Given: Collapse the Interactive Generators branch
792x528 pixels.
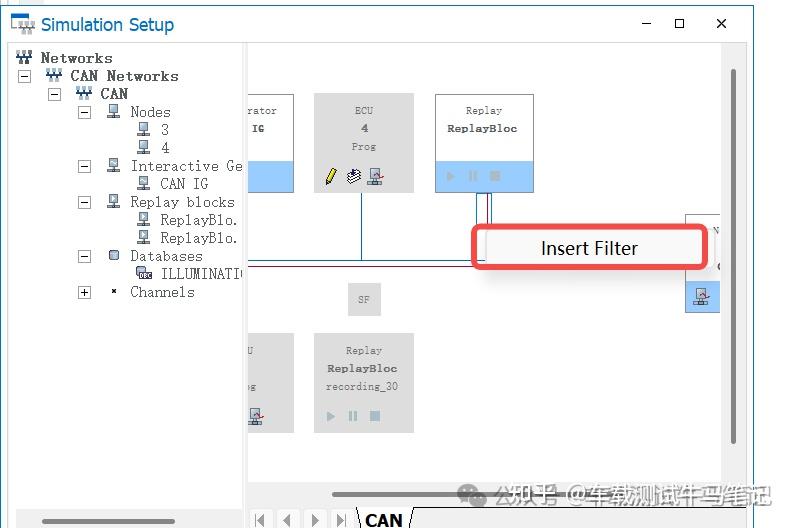Looking at the screenshot, I should point(84,166).
